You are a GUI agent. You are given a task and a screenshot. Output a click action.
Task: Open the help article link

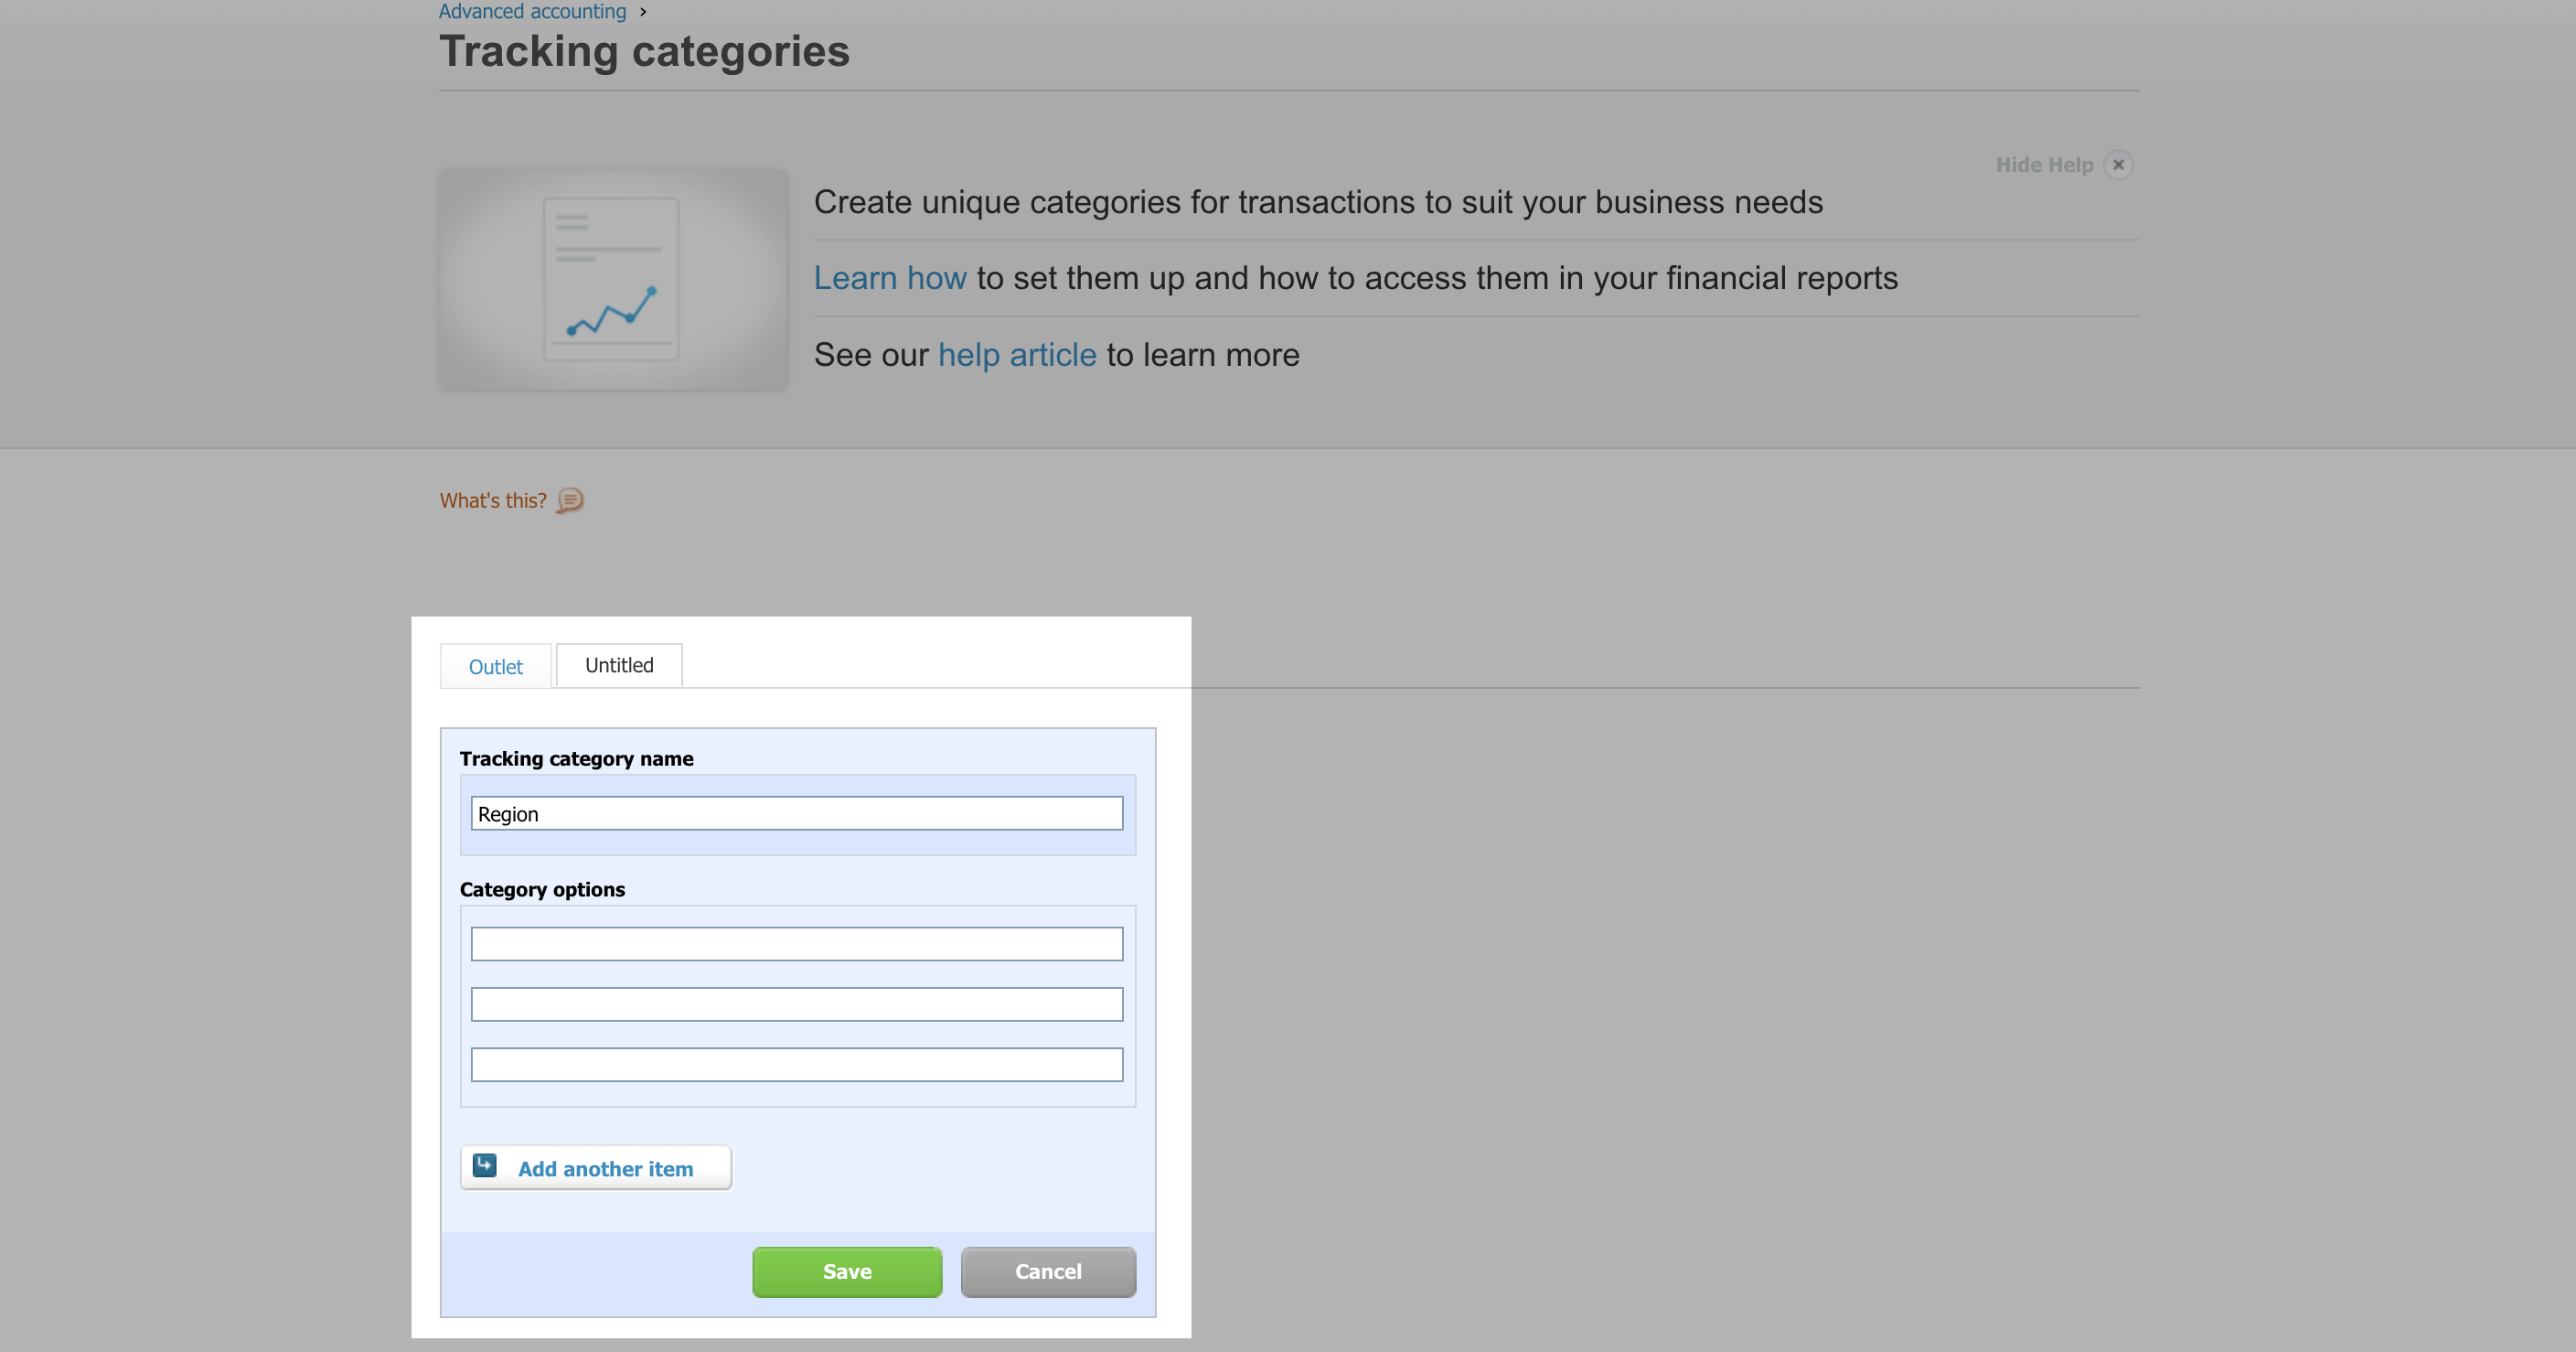point(1016,354)
